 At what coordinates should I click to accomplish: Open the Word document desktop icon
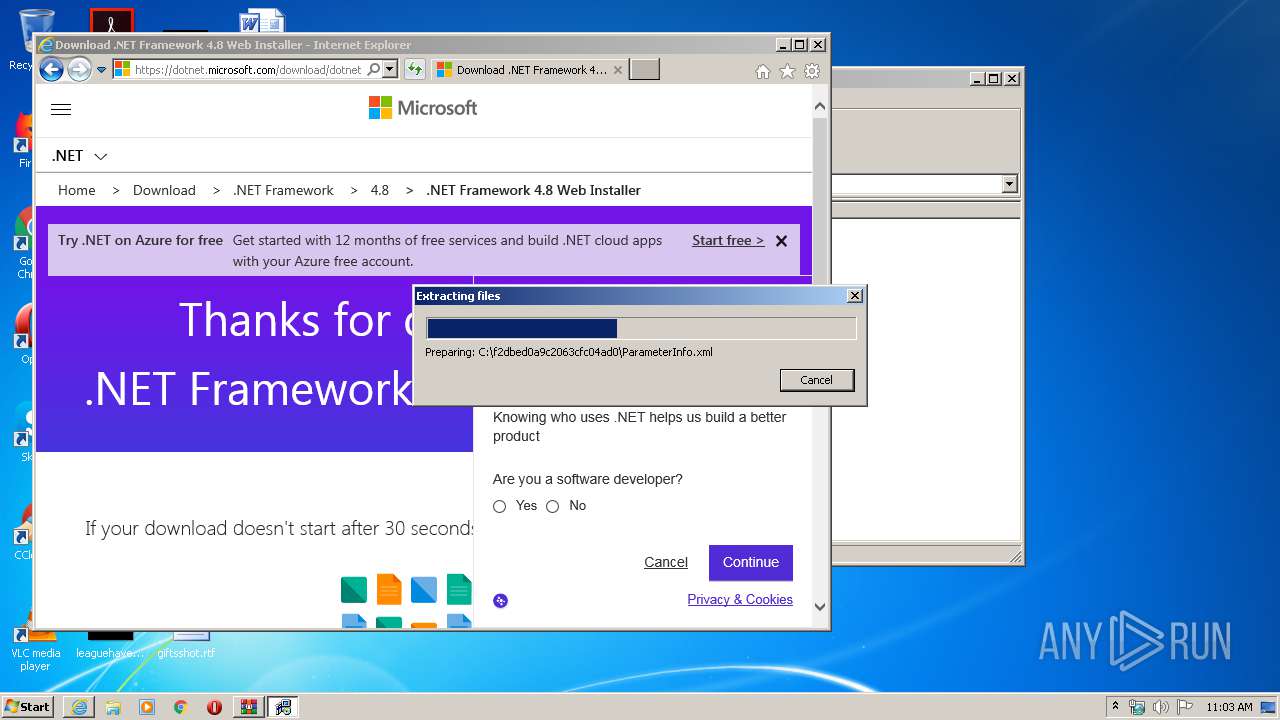pyautogui.click(x=262, y=22)
